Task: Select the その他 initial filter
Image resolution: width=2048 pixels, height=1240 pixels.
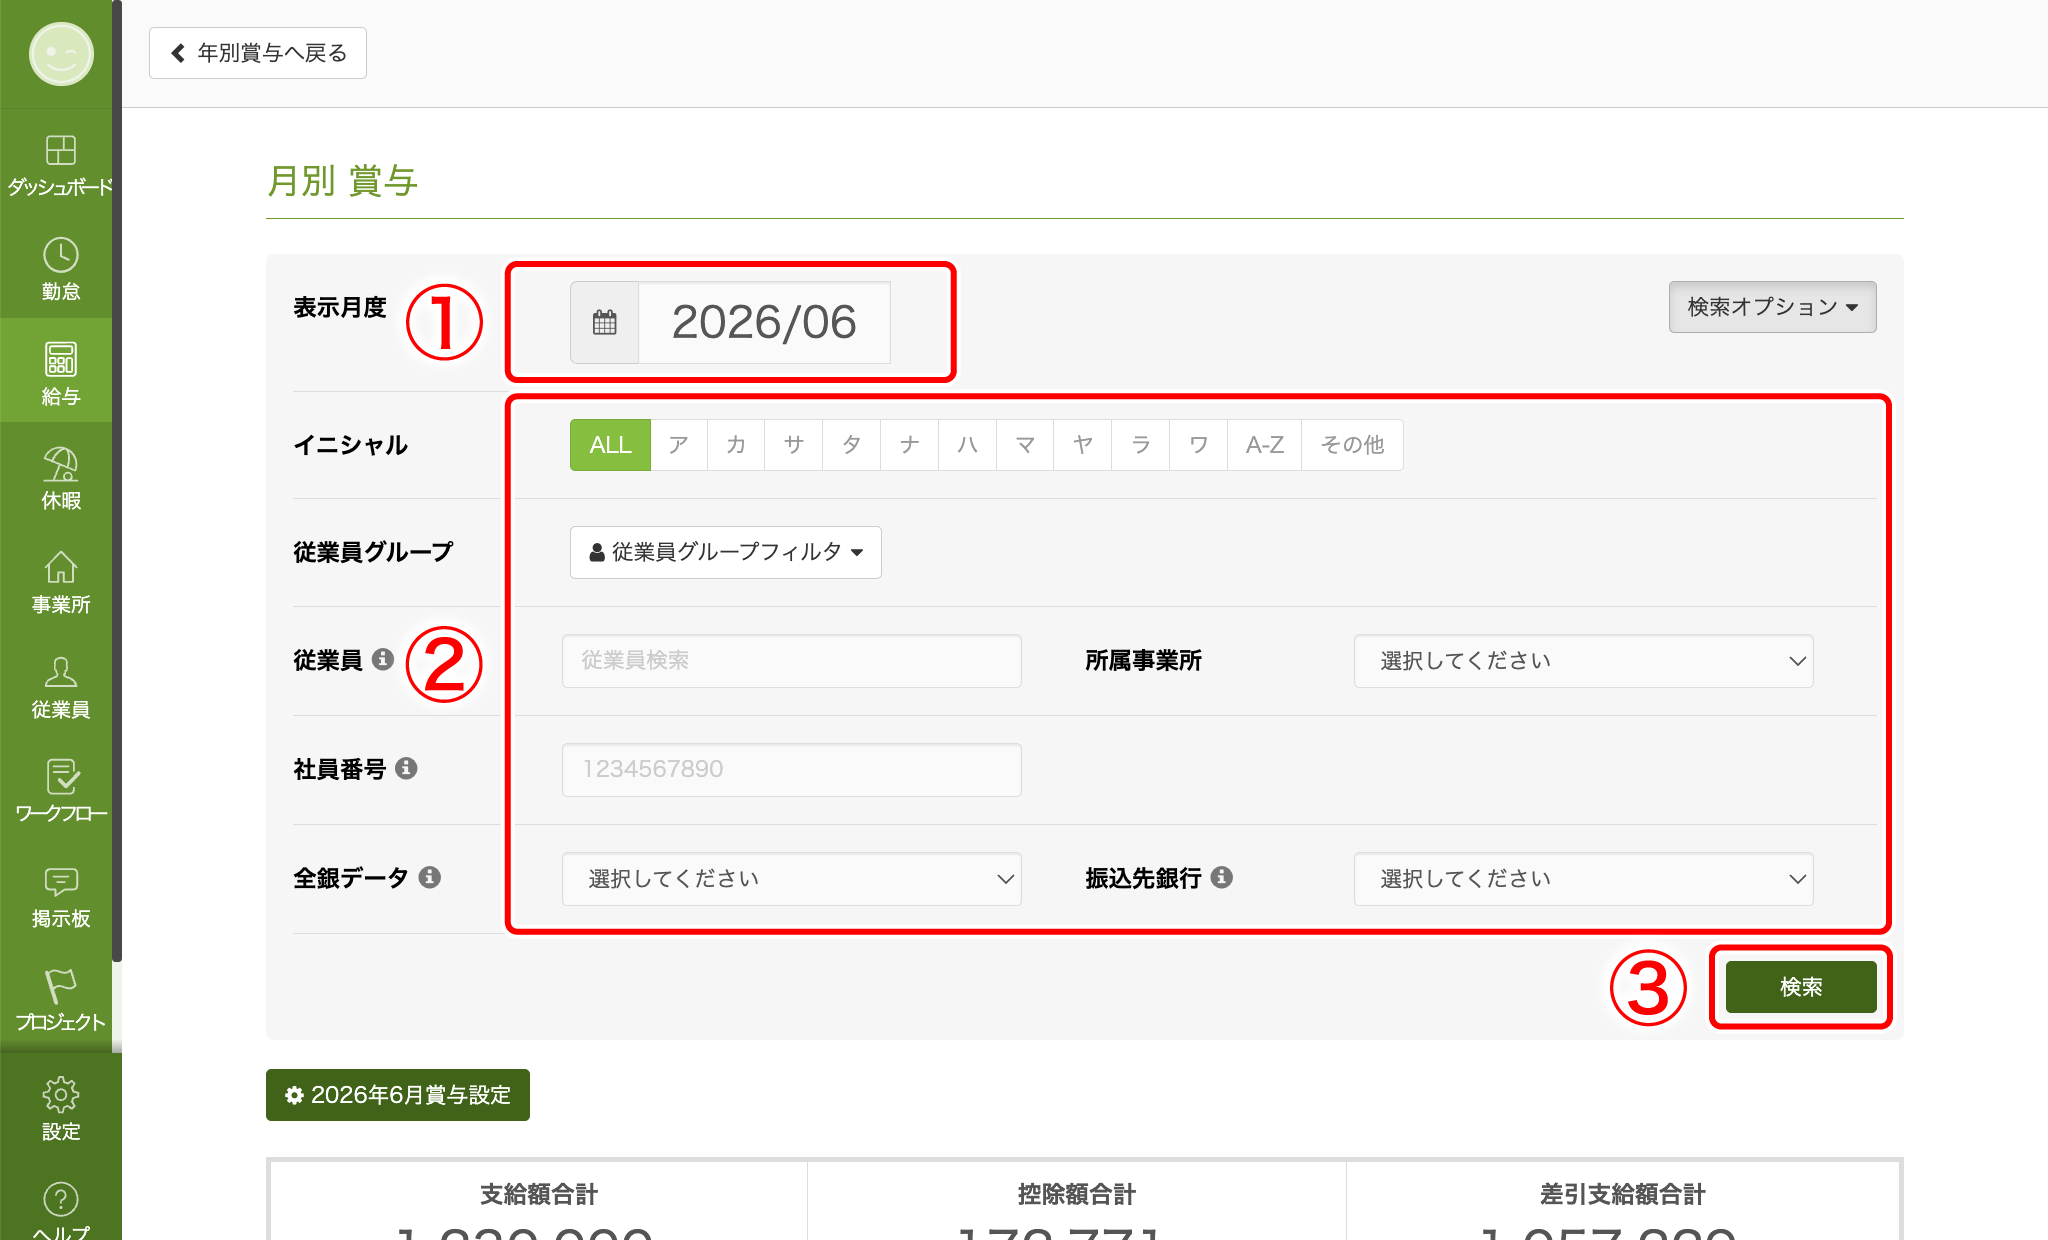Action: pyautogui.click(x=1352, y=445)
